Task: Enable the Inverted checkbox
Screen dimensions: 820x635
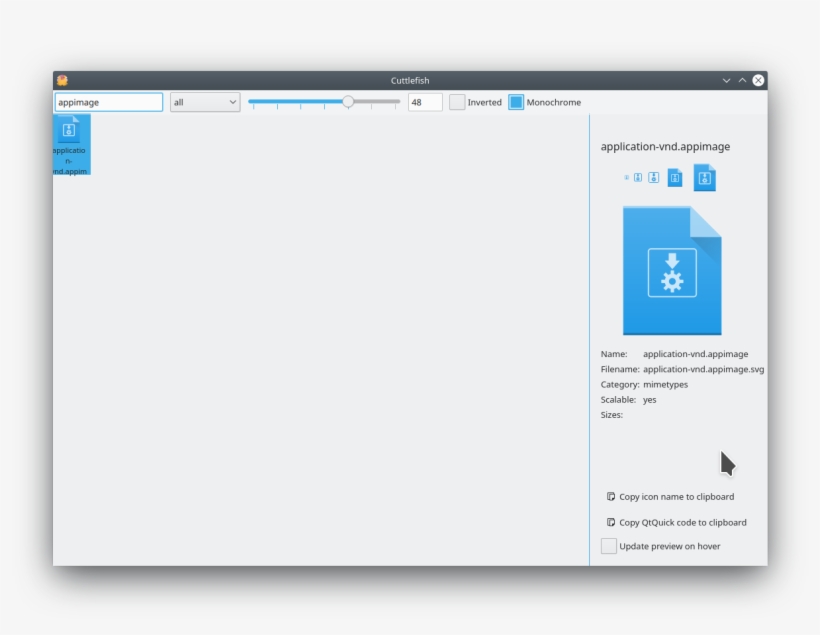Action: (x=457, y=102)
